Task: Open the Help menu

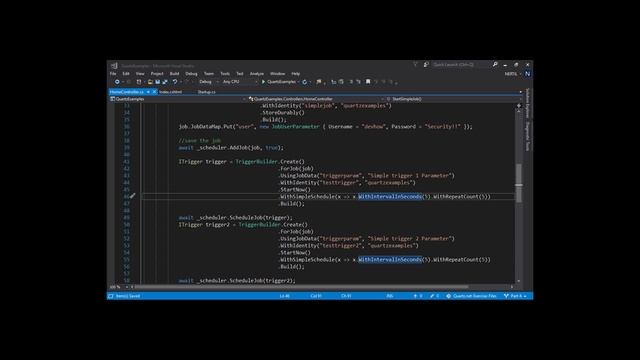Action: pos(296,74)
